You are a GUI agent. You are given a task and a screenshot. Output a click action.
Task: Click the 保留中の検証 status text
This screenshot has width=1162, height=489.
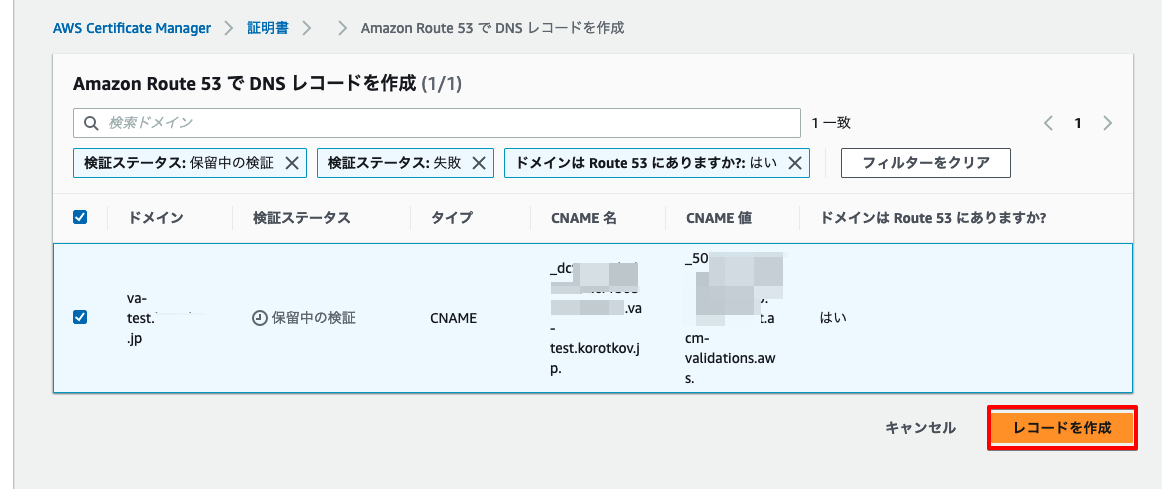[313, 318]
